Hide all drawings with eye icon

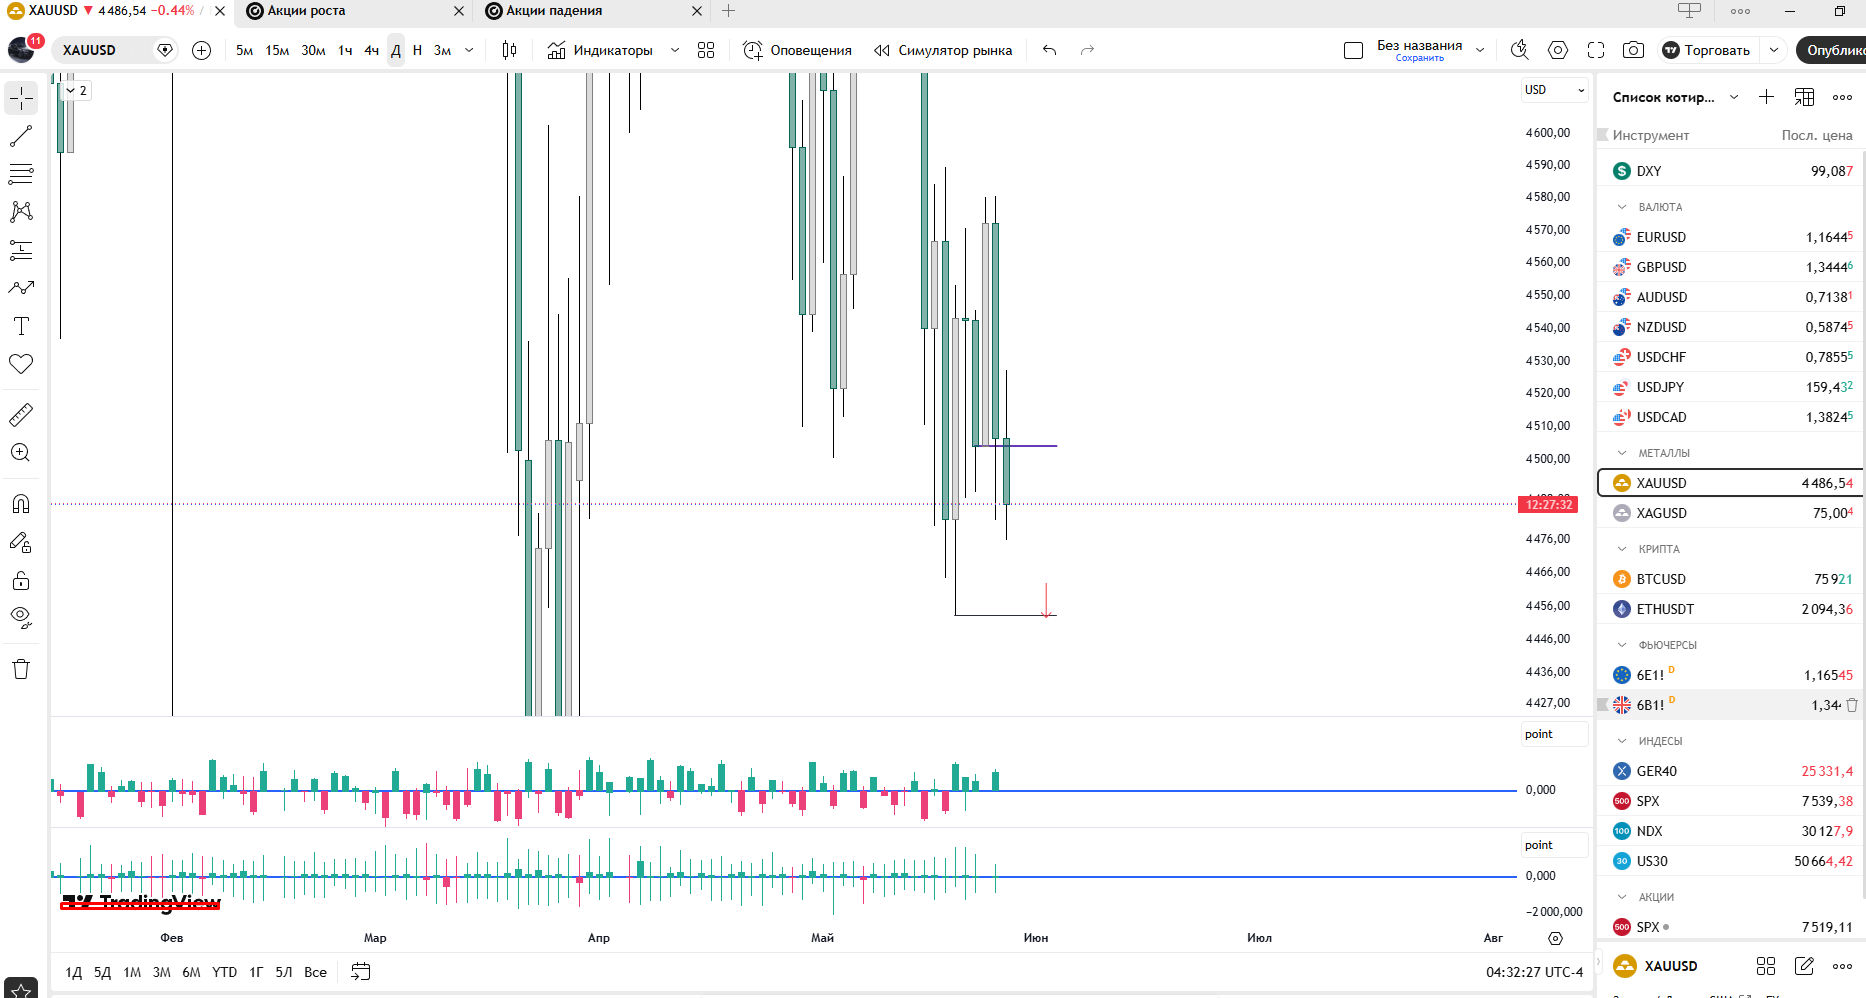[x=21, y=618]
